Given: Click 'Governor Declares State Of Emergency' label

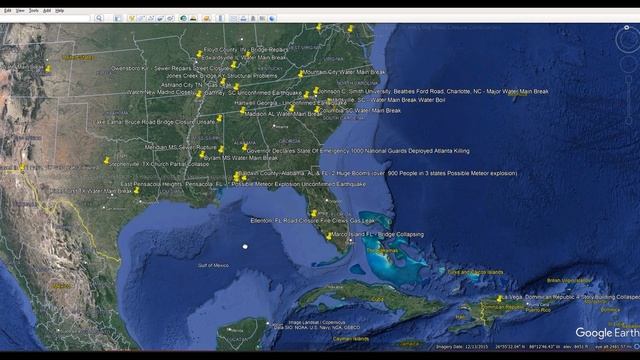Looking at the screenshot, I should pyautogui.click(x=358, y=151).
